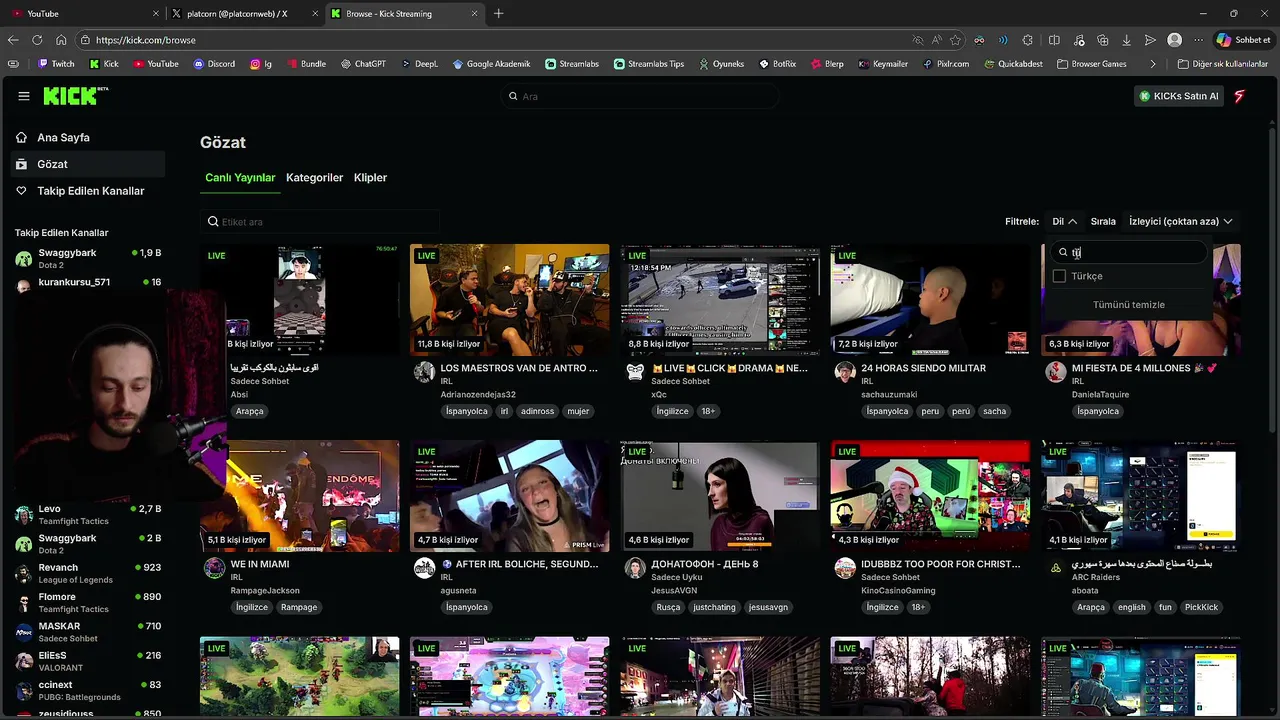Screen dimensions: 1280x720
Task: Add page to favorites star icon
Action: 955,40
